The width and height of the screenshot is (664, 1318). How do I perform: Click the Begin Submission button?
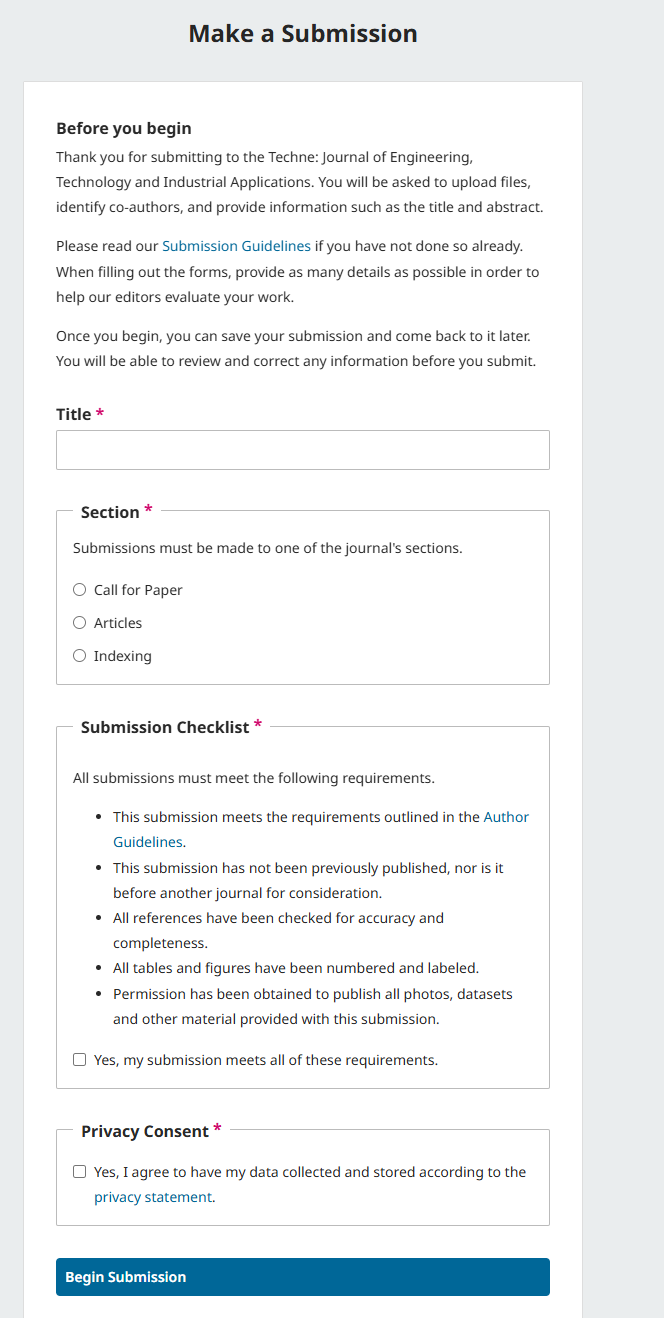(303, 1277)
